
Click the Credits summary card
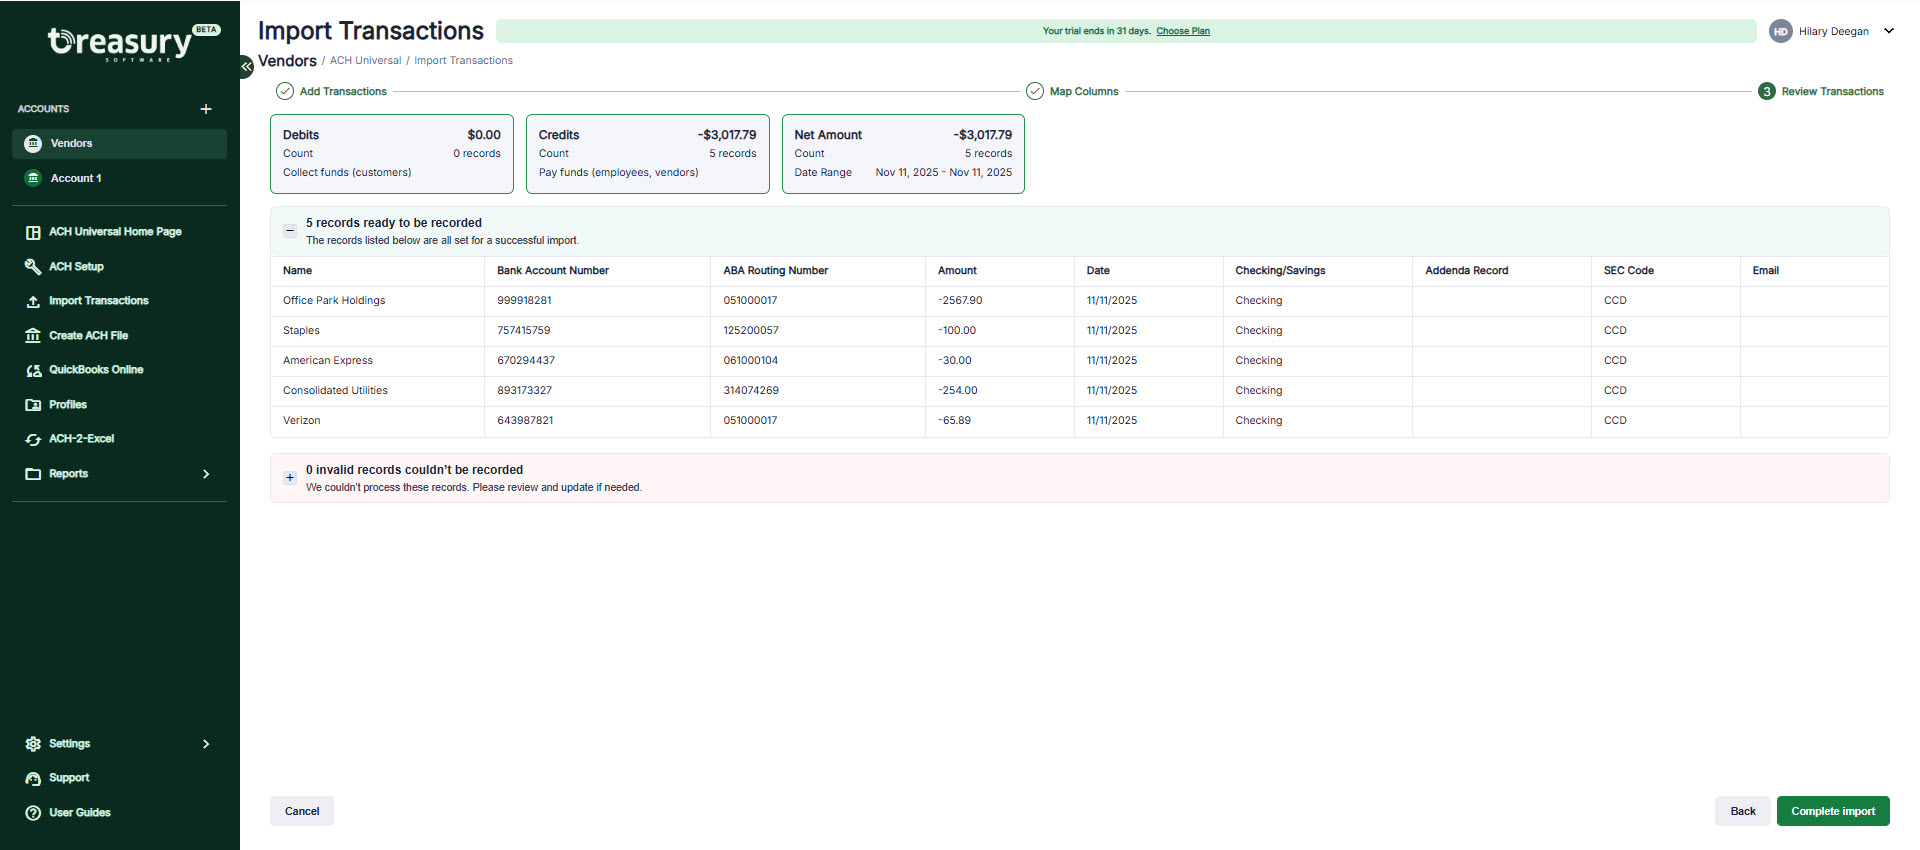pos(648,154)
